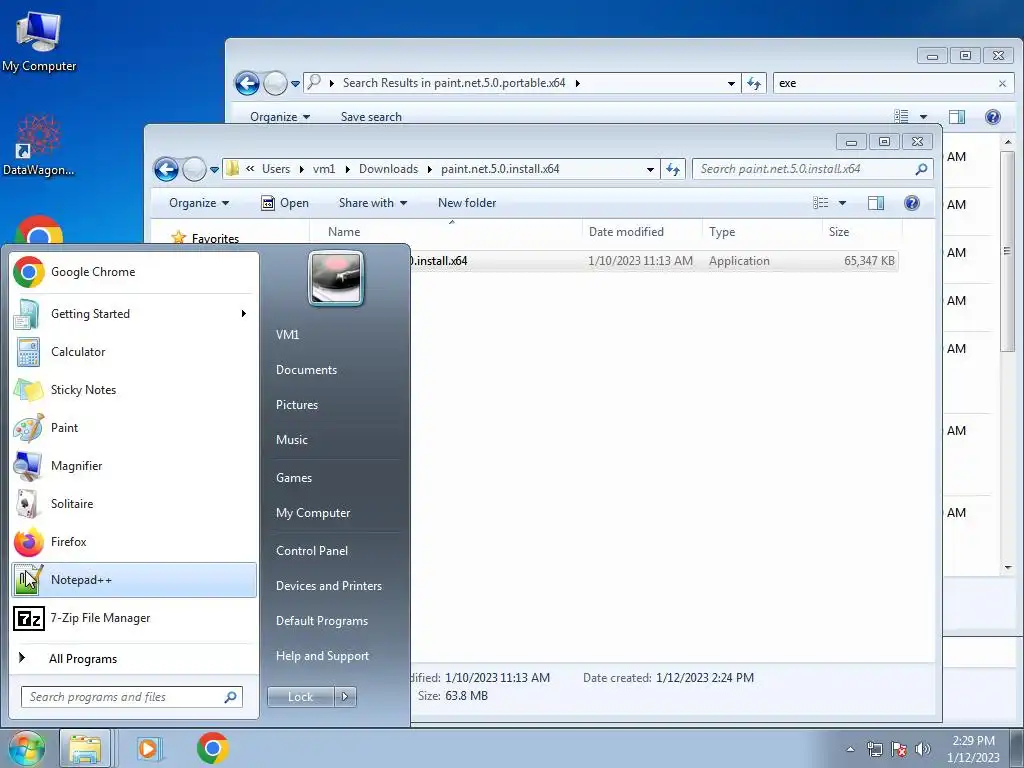Expand All Programs list
The image size is (1024, 768).
click(x=134, y=659)
